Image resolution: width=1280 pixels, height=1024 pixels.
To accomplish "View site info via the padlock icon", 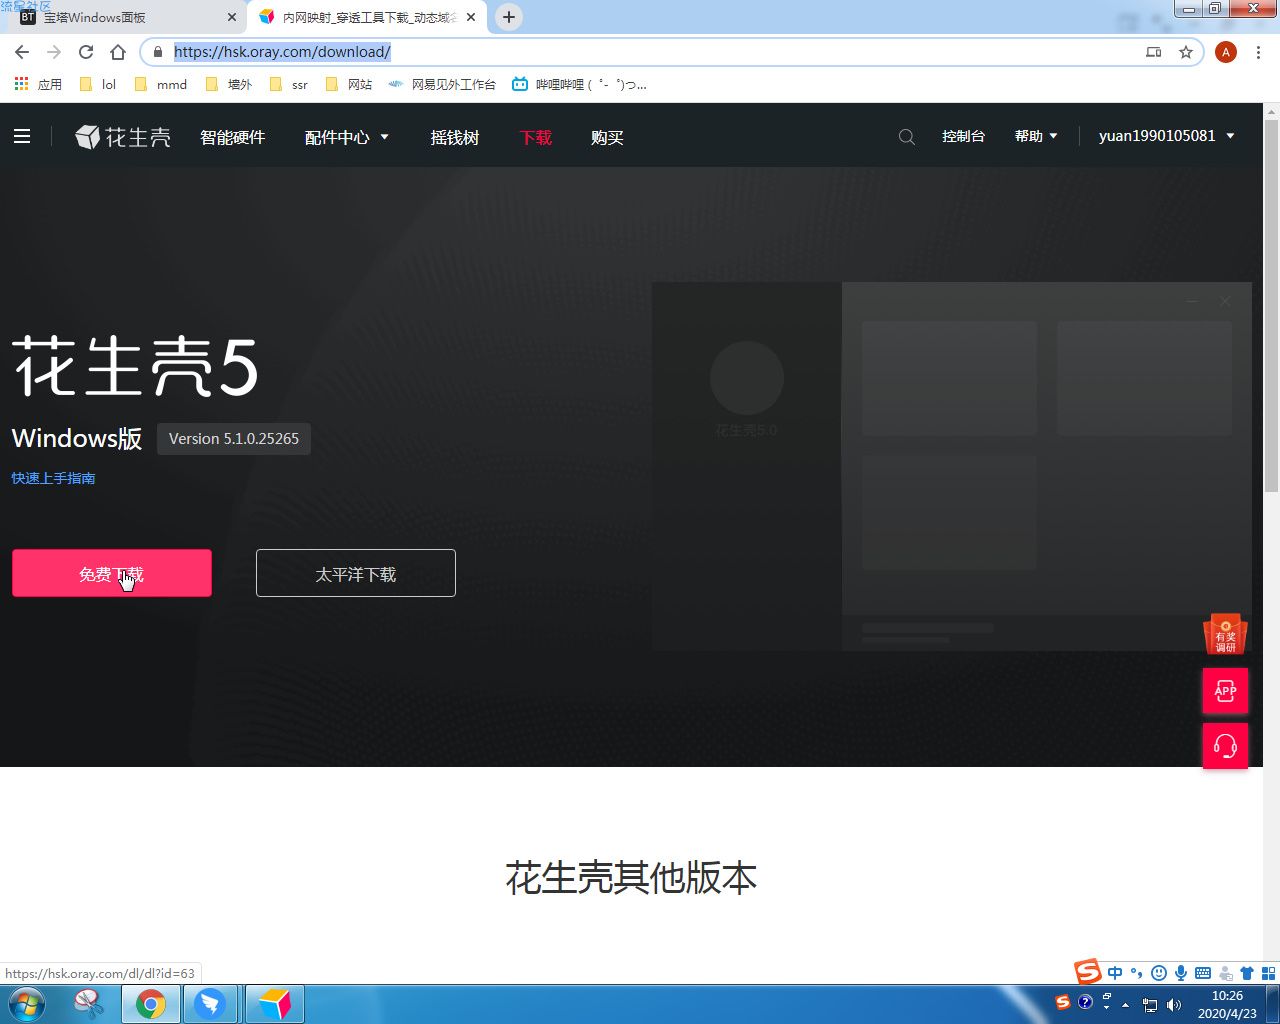I will (157, 52).
